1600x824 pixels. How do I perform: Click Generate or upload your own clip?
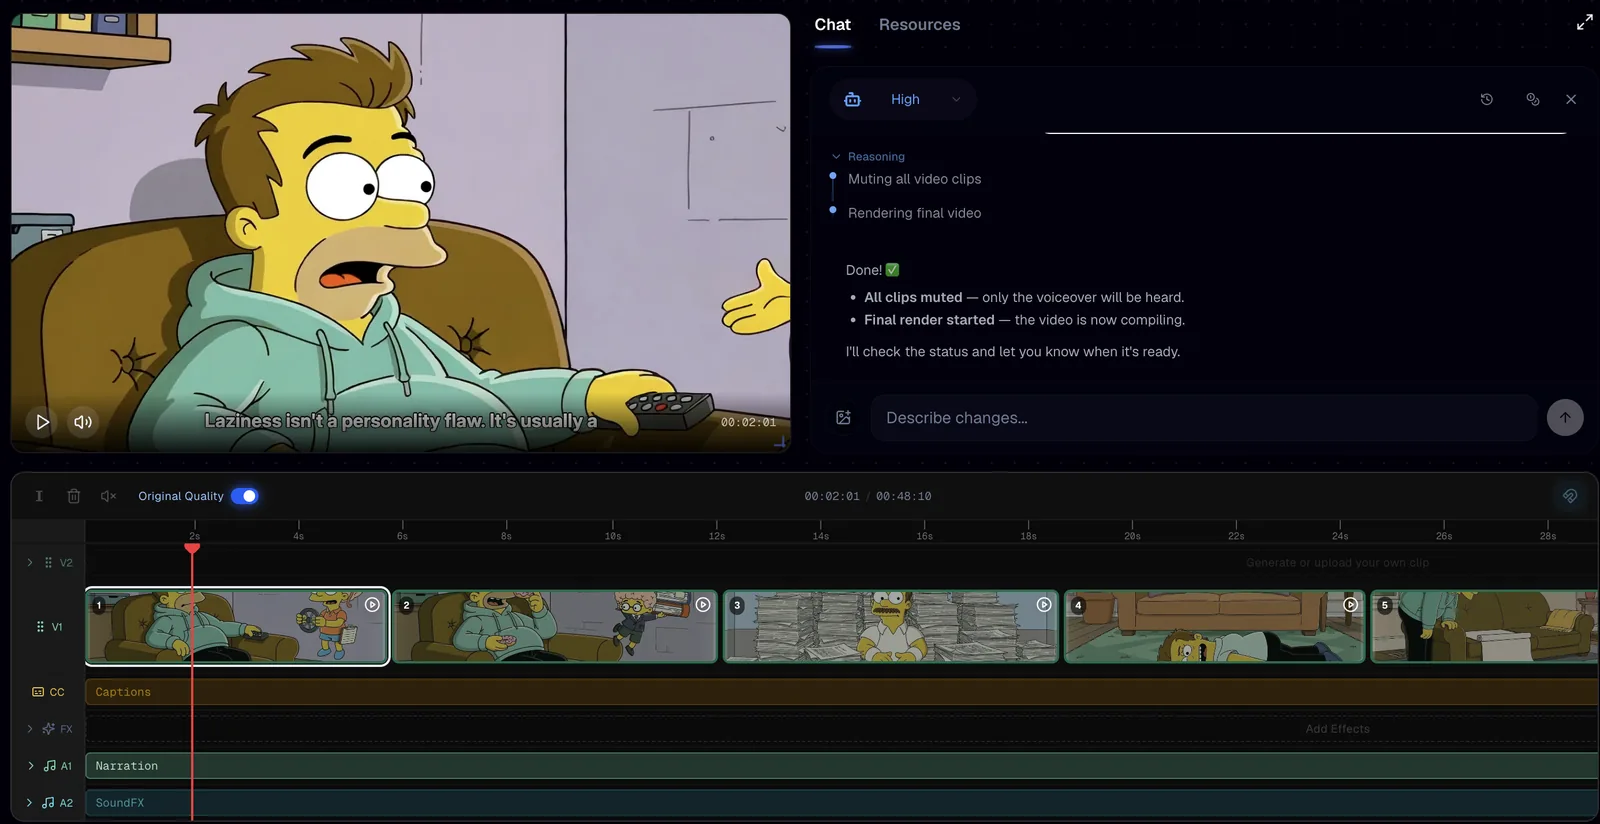pos(1337,563)
